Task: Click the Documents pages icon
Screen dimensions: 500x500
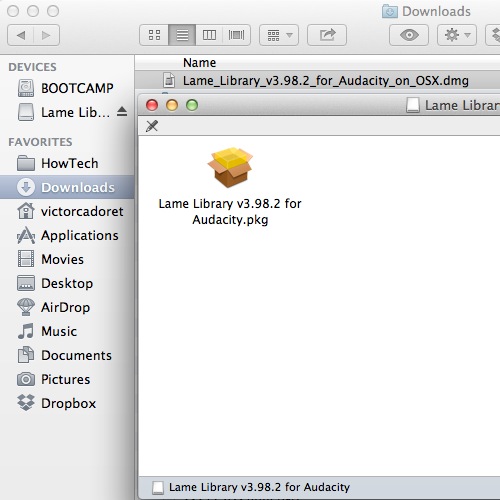Action: (x=26, y=355)
